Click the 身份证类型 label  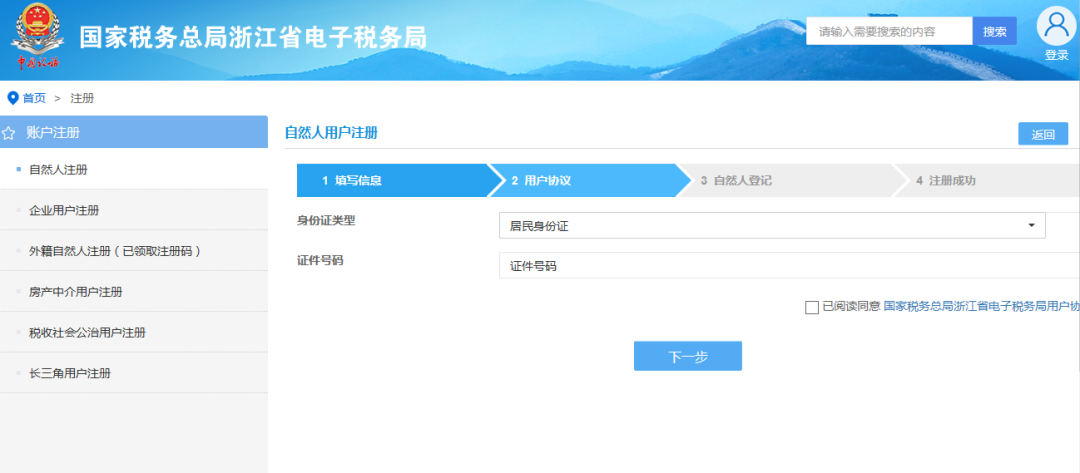click(x=326, y=220)
